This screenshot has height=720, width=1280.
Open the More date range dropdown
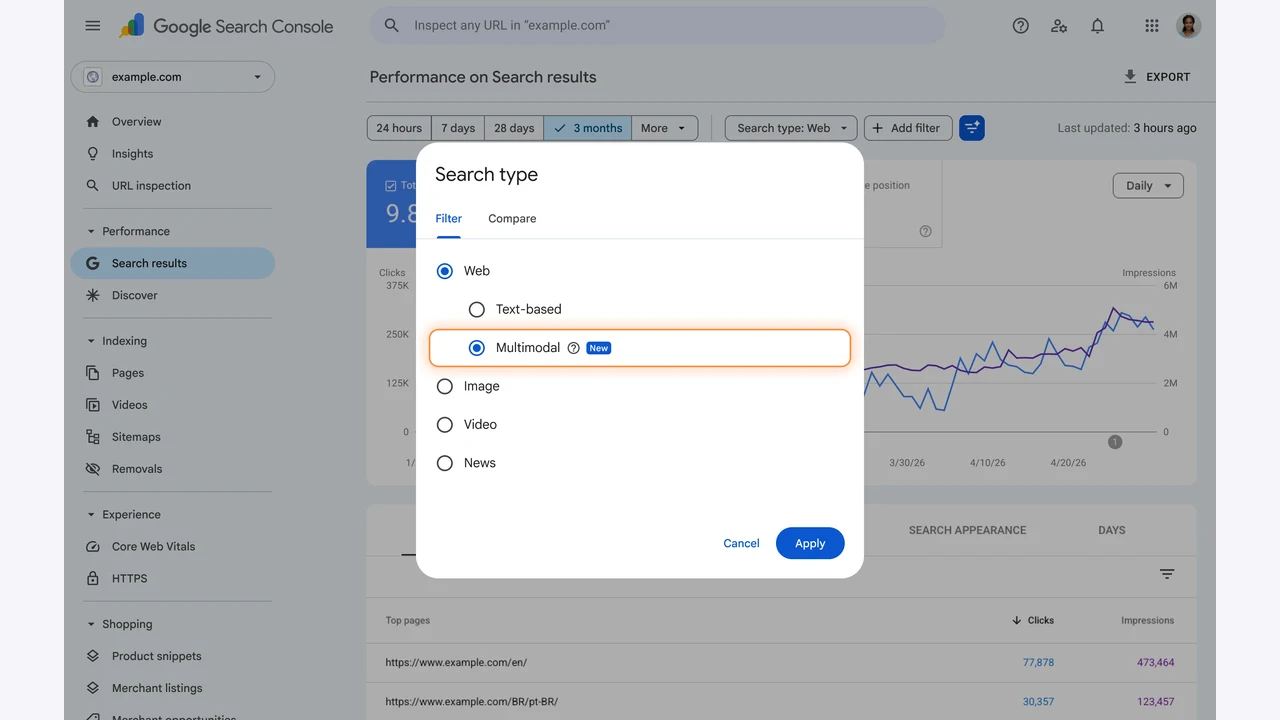664,128
